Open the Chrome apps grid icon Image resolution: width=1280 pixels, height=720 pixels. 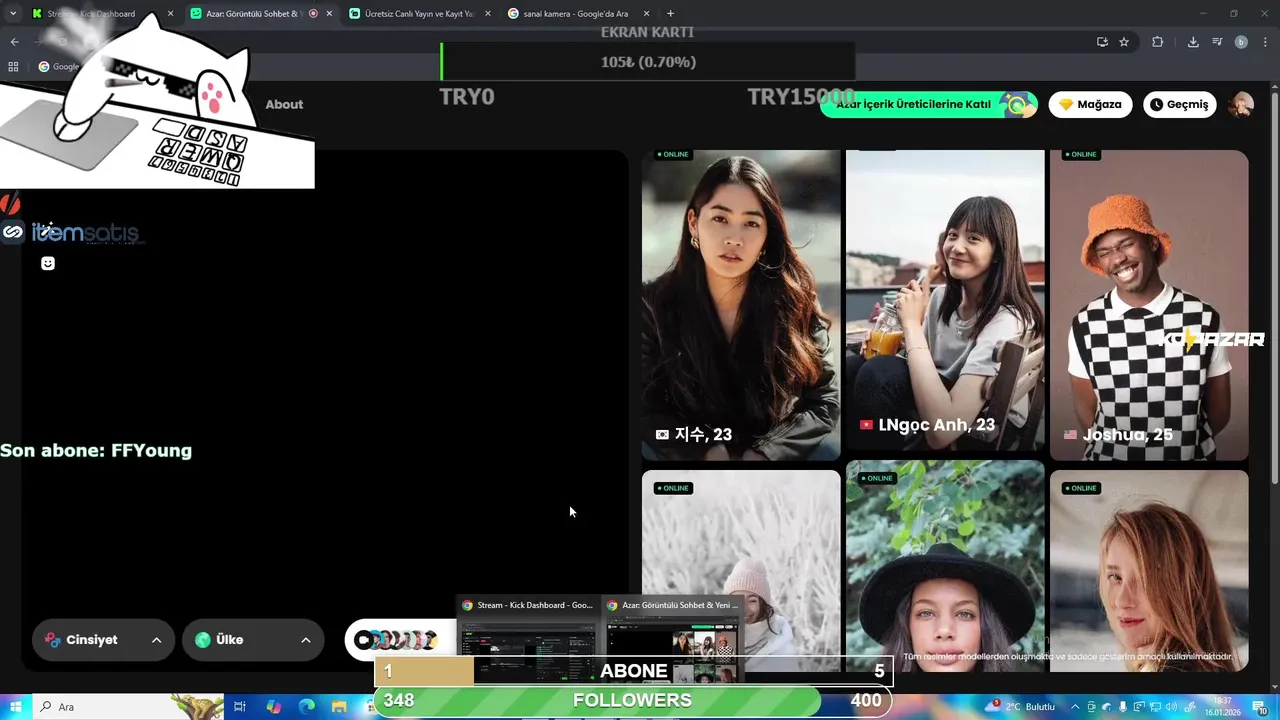click(13, 67)
